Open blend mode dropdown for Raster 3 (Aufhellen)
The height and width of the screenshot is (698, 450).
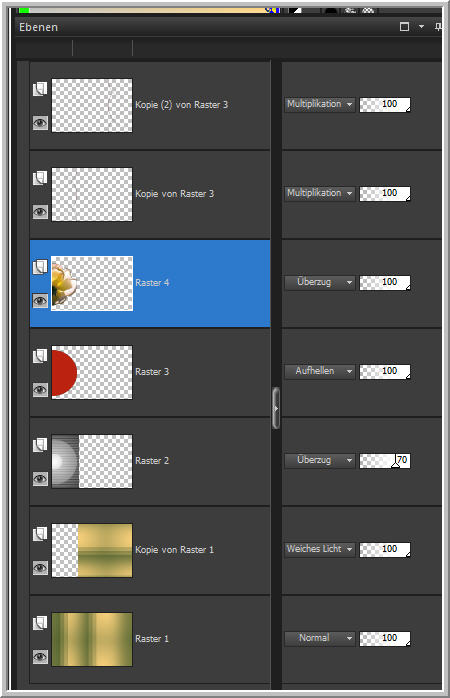[x=320, y=371]
